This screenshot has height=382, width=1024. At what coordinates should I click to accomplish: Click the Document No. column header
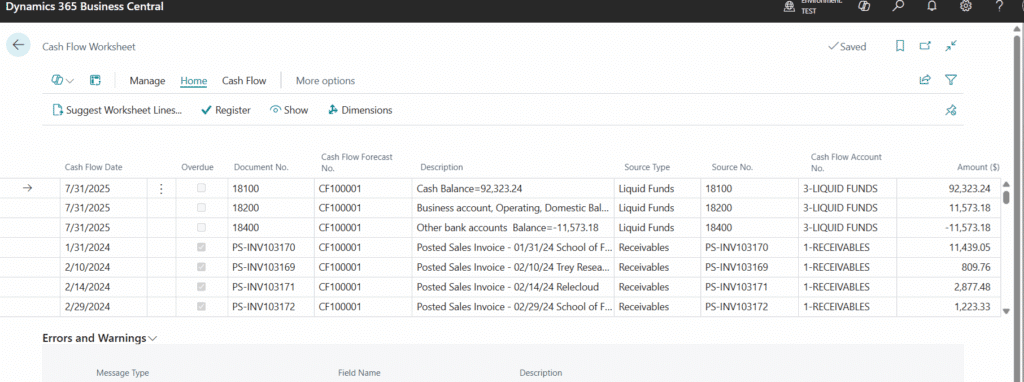click(261, 167)
